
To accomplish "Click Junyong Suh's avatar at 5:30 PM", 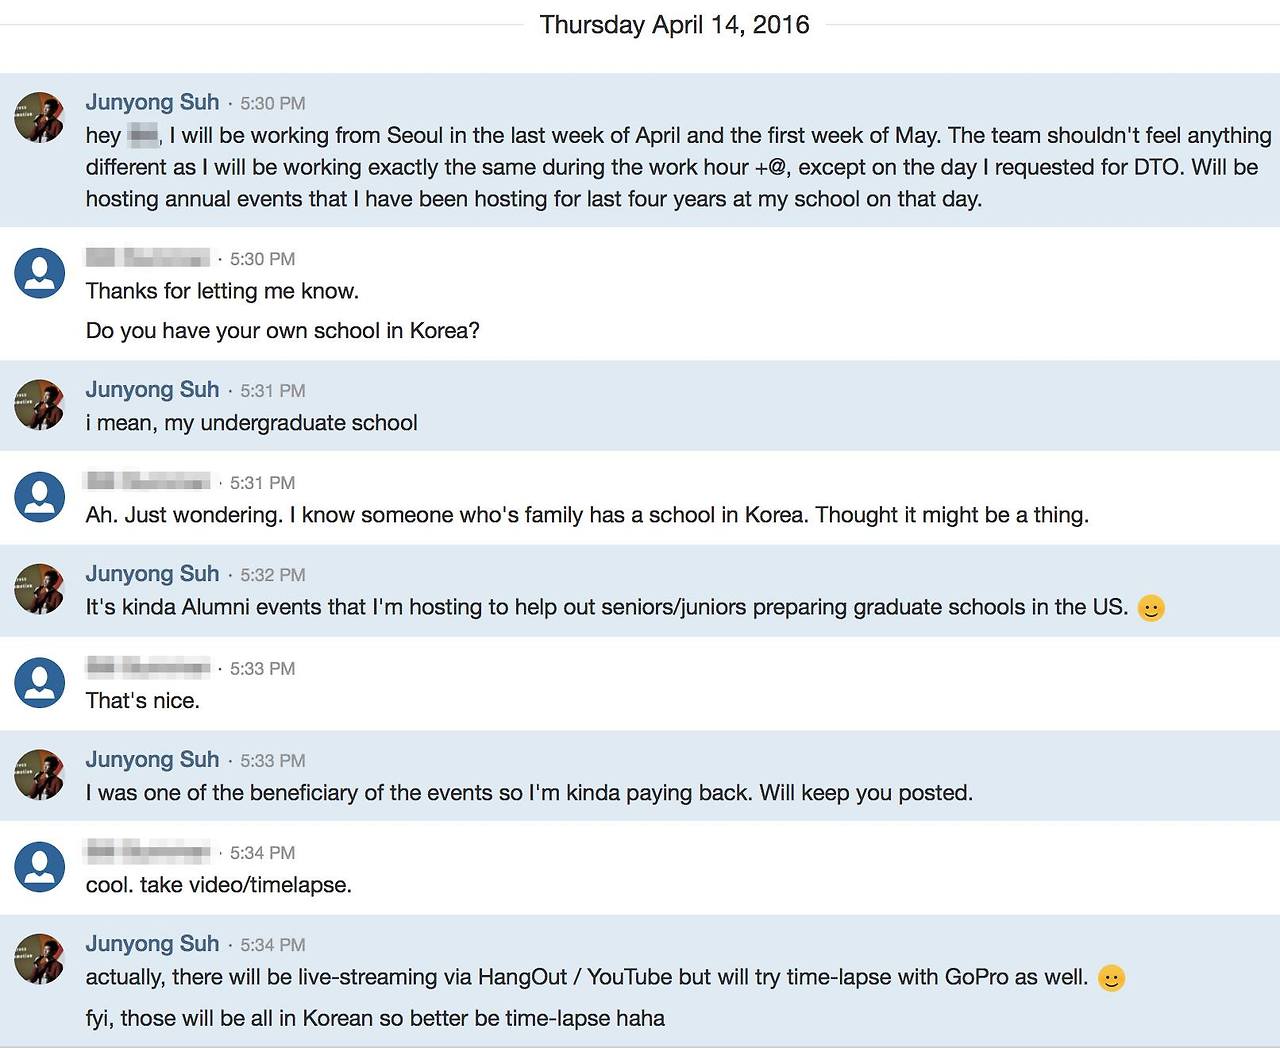I will coord(40,117).
